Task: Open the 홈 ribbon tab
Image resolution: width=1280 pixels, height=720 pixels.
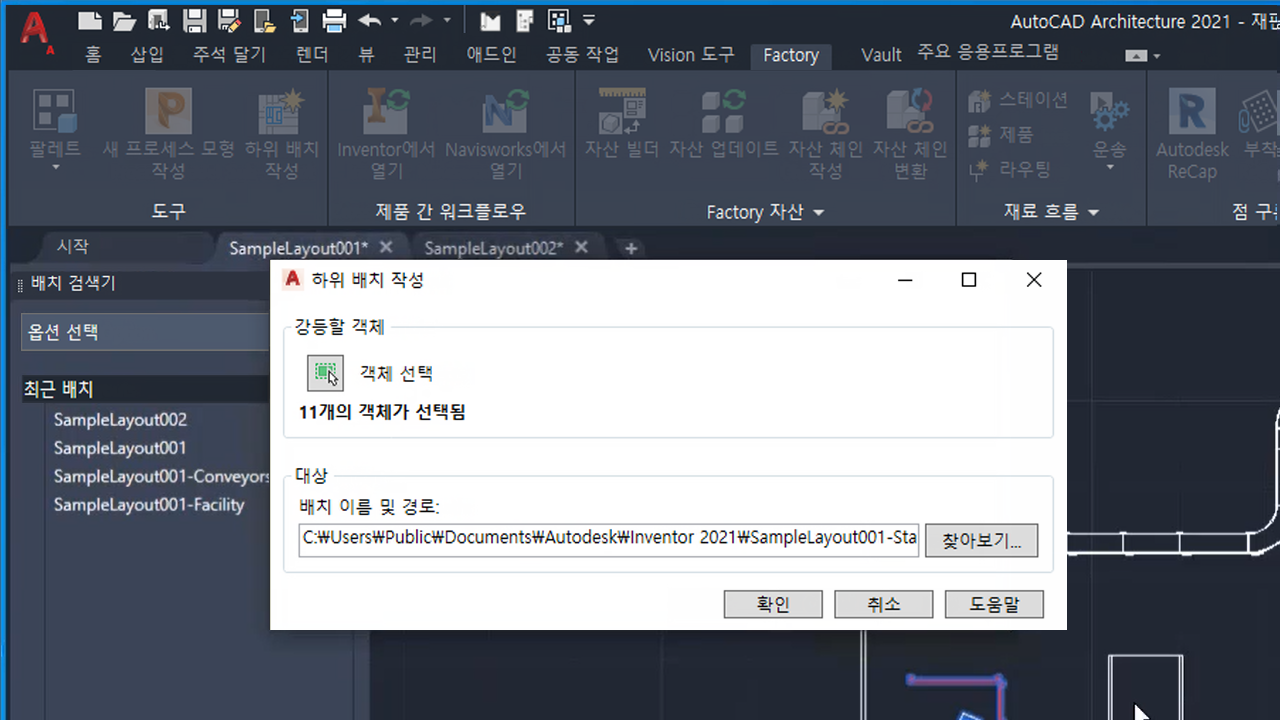Action: [93, 55]
